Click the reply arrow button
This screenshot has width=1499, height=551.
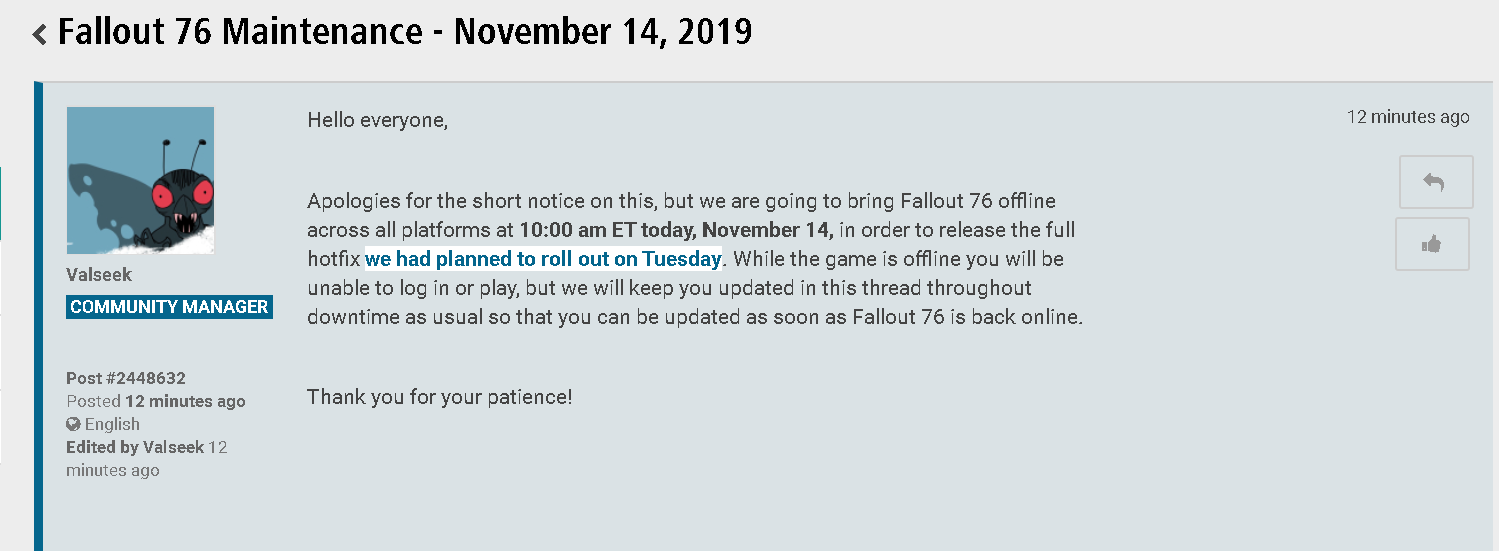[1435, 182]
